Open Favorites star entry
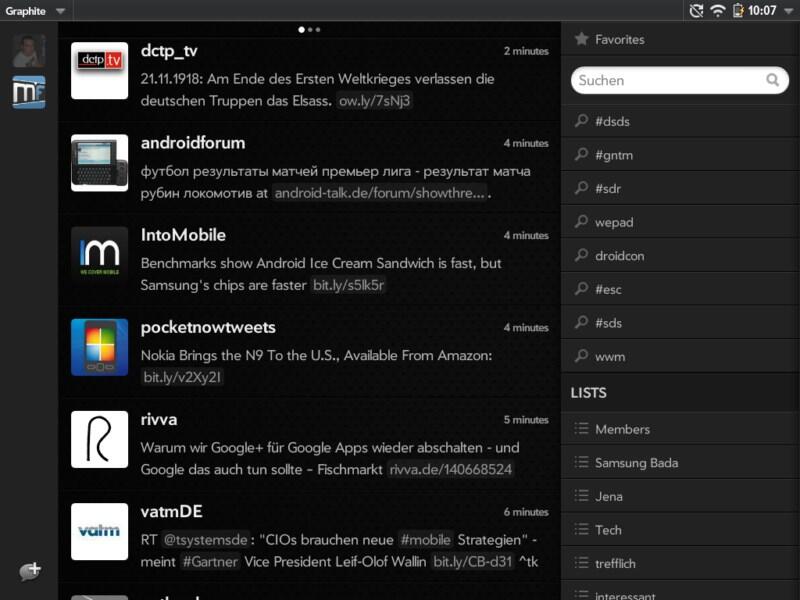800x600 pixels. [680, 39]
